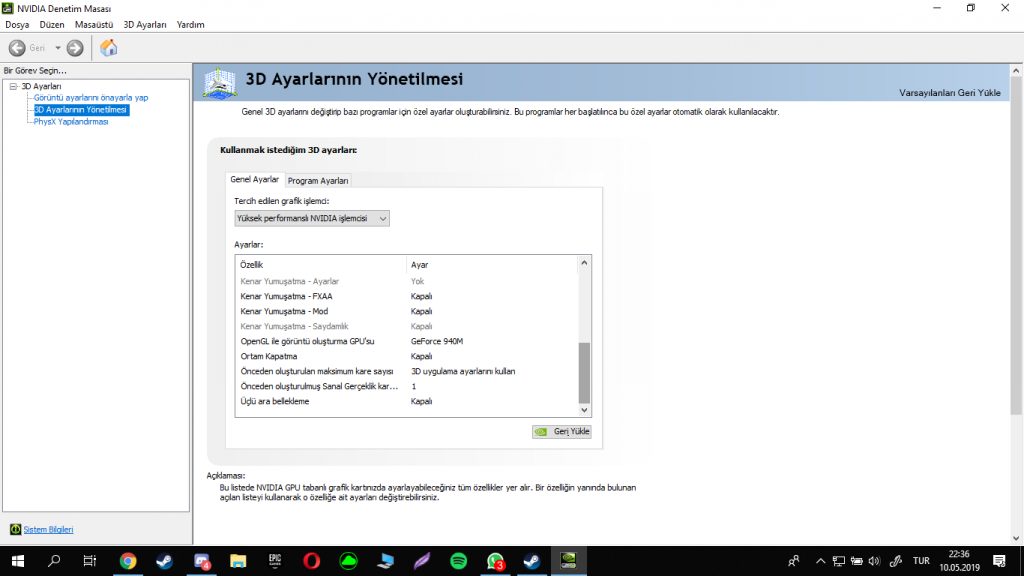Select the Genel Ayarlar tab
The image size is (1024, 576).
coord(254,180)
